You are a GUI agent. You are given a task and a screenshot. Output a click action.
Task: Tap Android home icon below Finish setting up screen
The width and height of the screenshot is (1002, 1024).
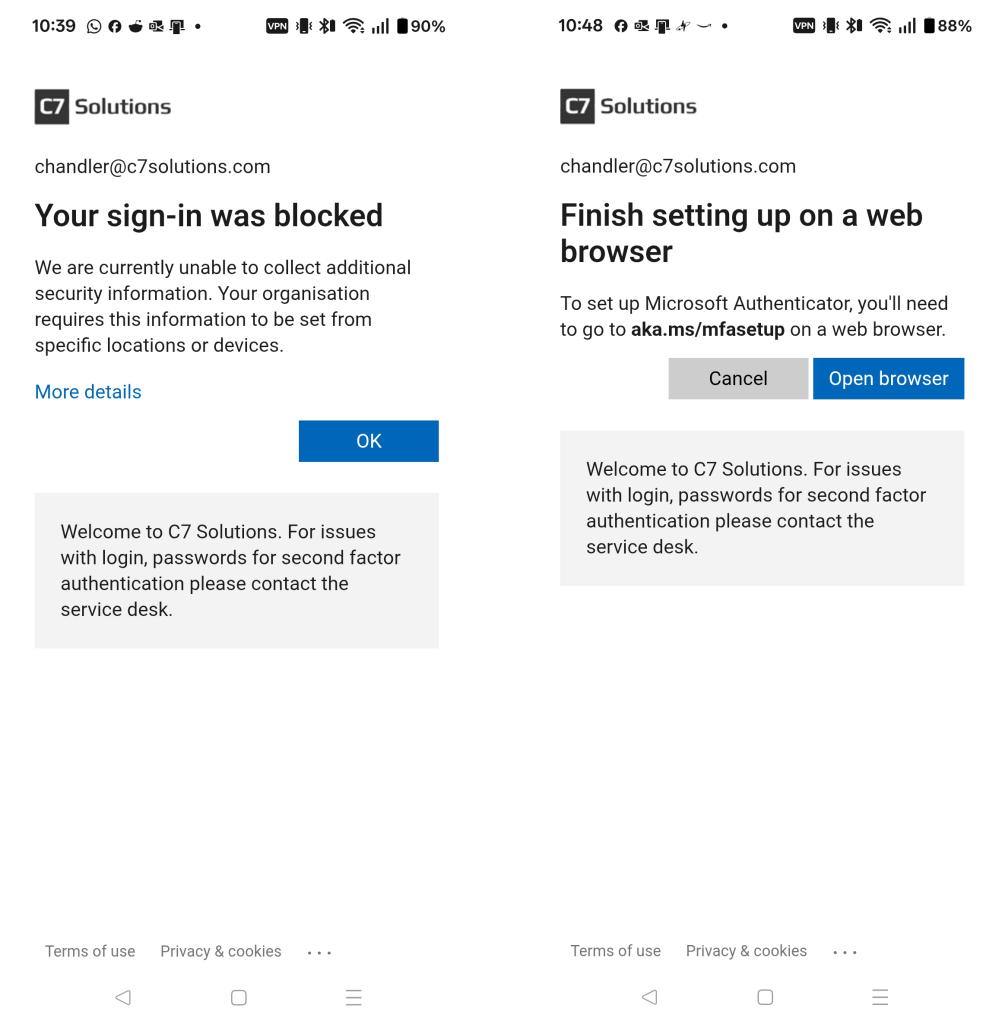(x=765, y=997)
